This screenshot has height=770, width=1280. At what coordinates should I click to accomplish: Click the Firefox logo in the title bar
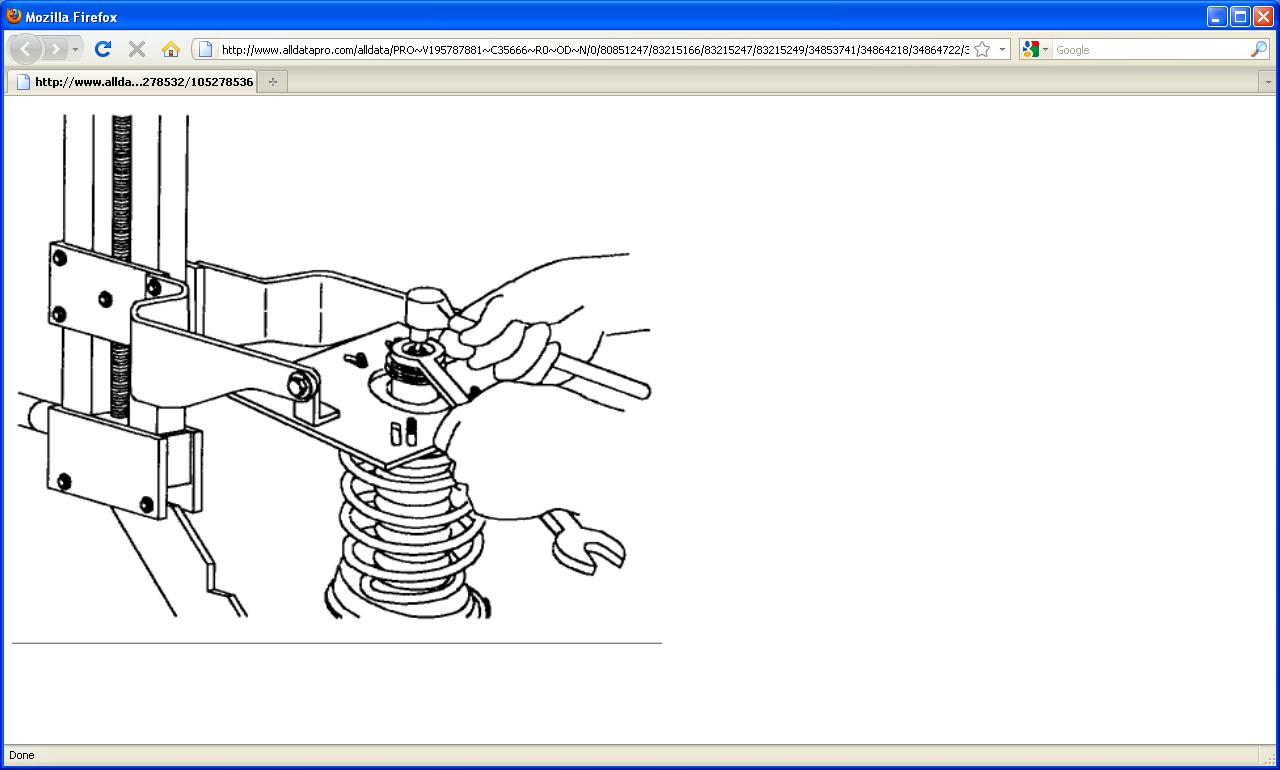click(x=14, y=16)
